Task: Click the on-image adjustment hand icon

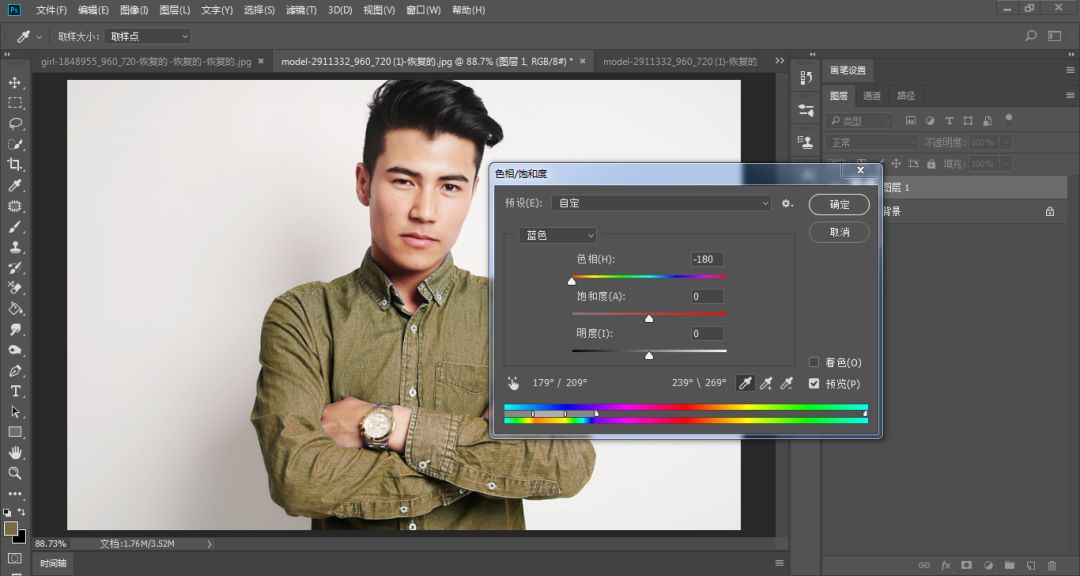Action: click(x=514, y=383)
